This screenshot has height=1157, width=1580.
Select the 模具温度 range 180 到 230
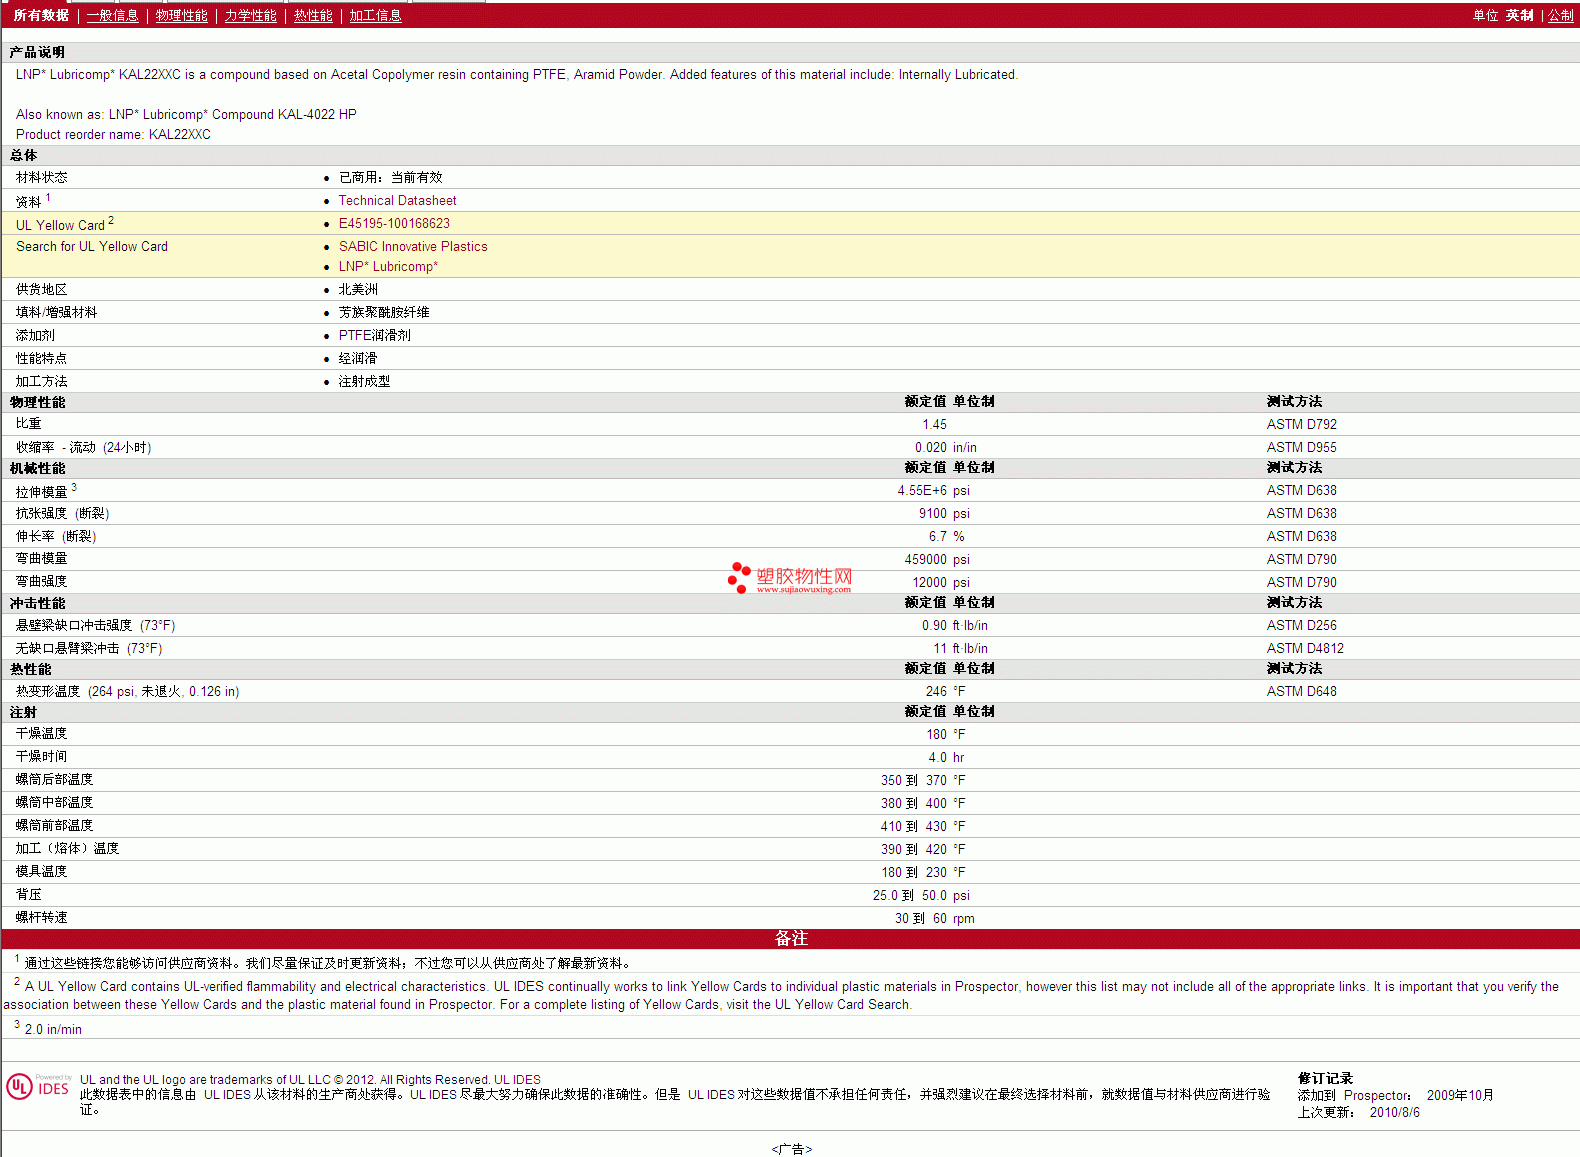(913, 873)
